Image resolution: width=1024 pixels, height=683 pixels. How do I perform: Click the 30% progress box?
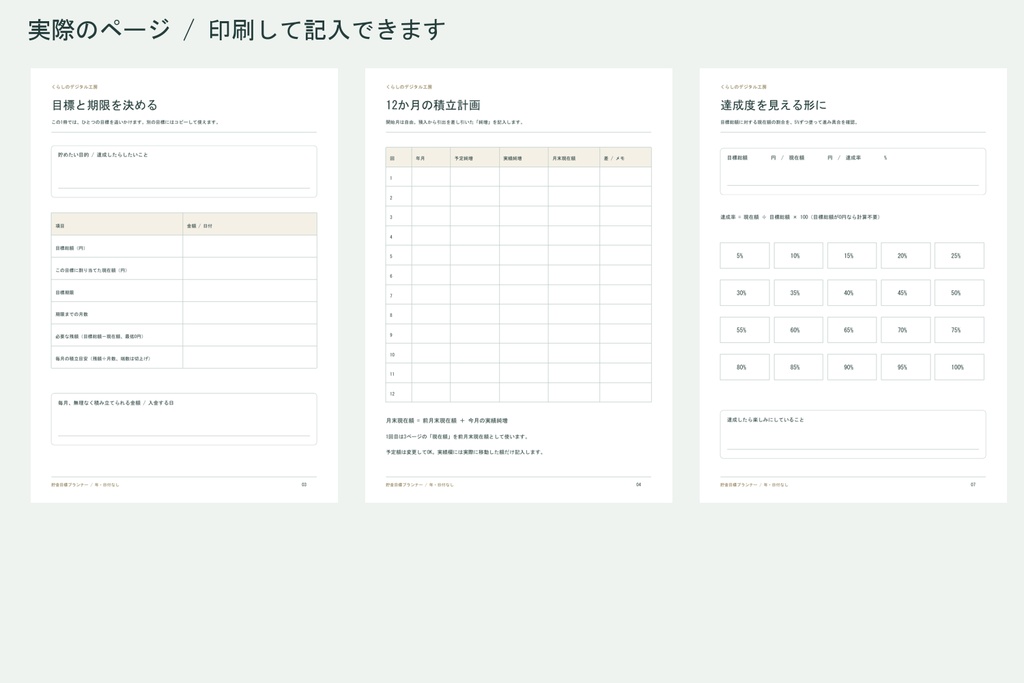coord(744,293)
